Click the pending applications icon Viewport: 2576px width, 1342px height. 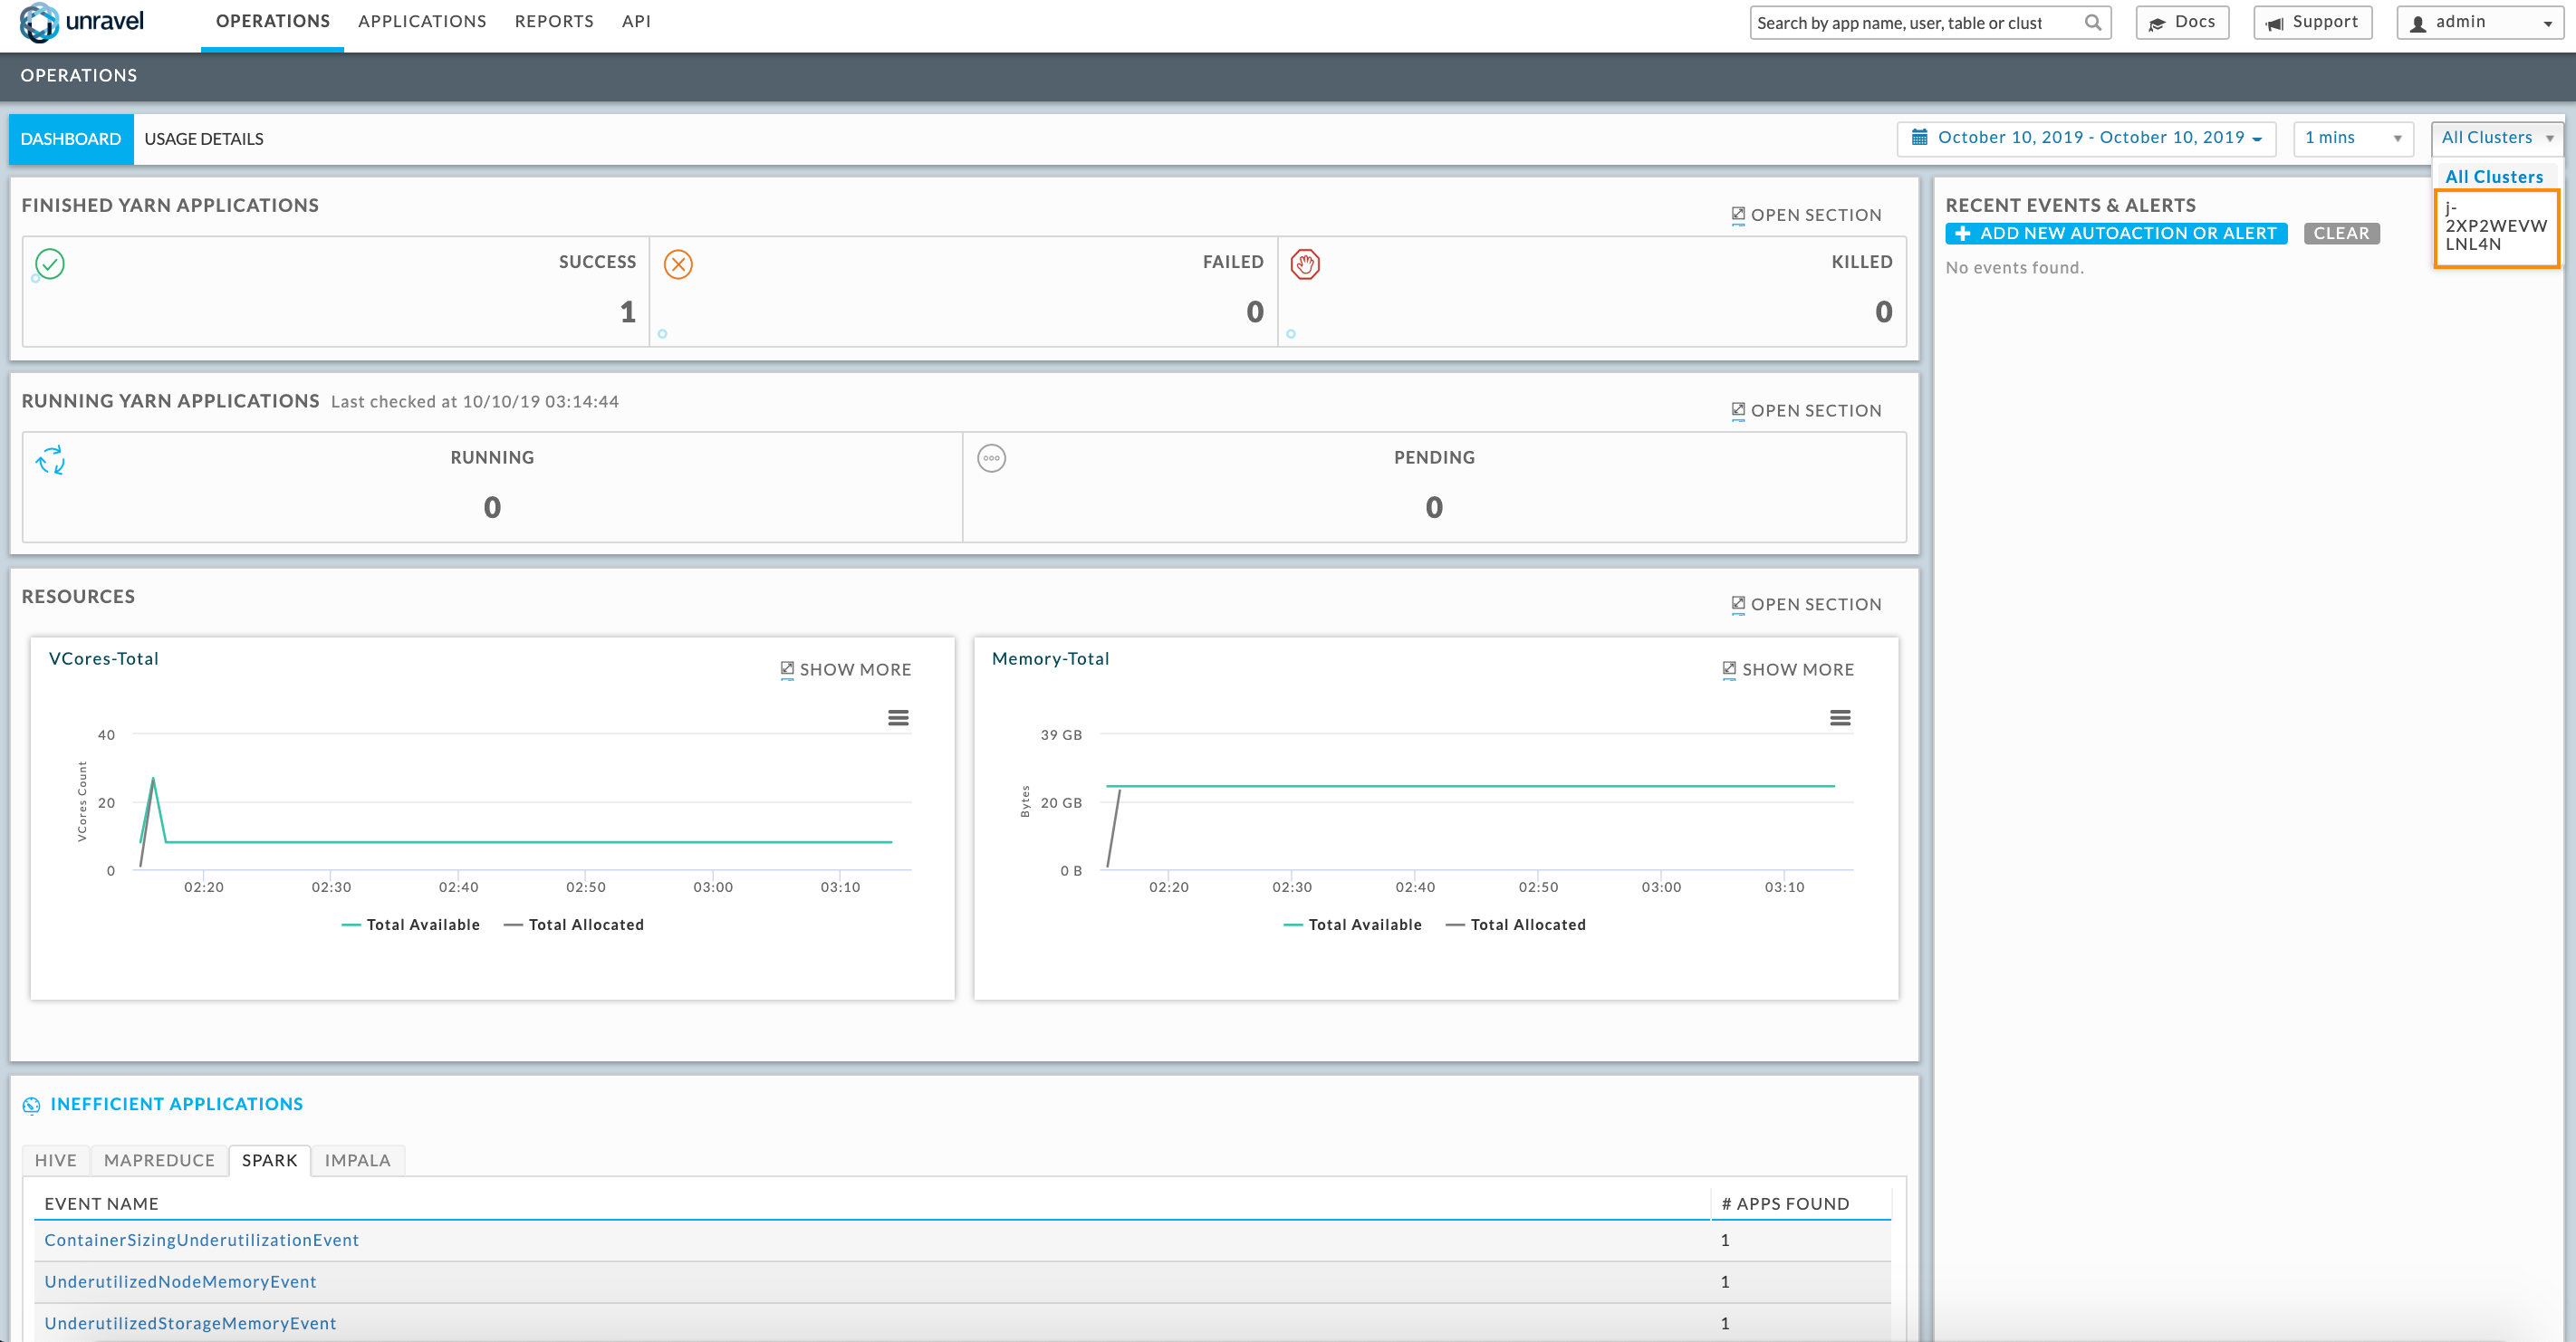[992, 458]
